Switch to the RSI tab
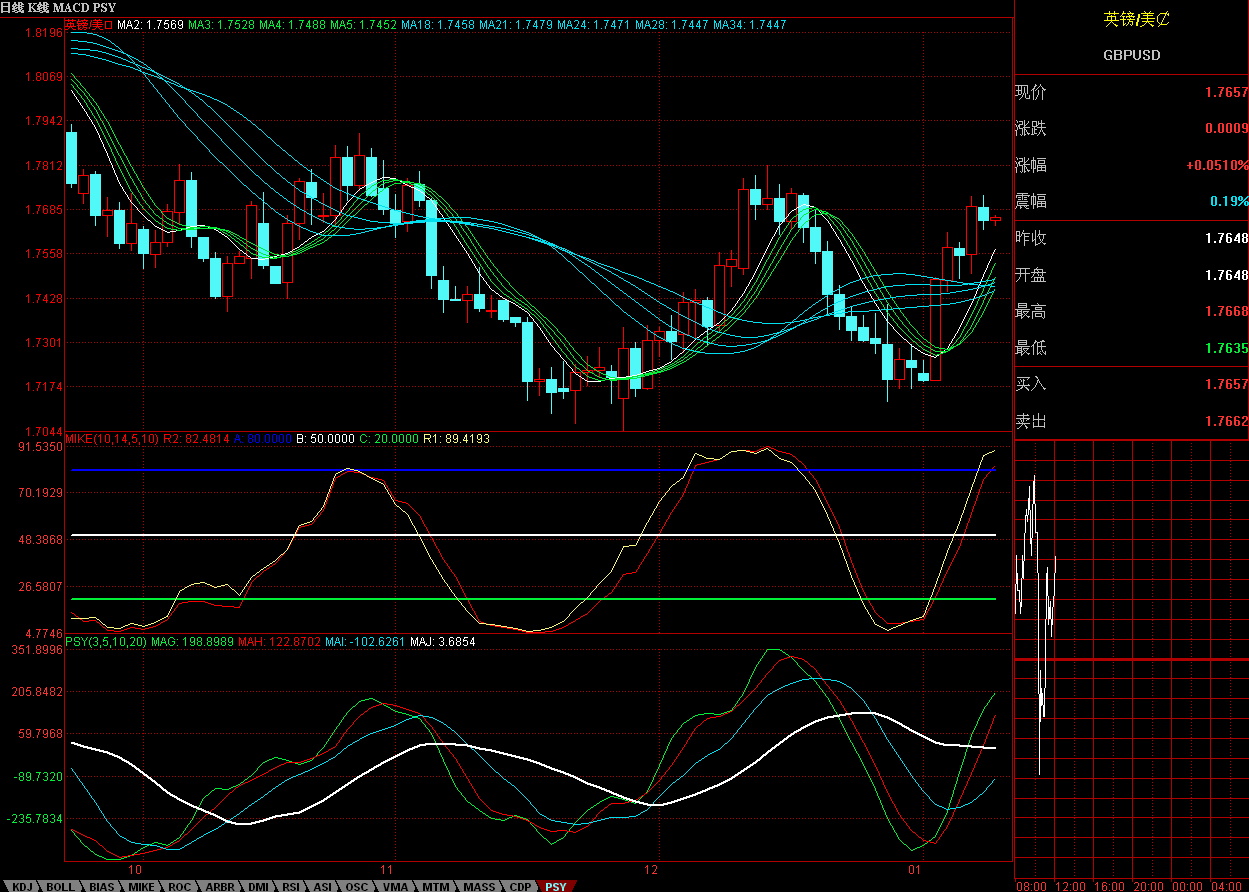The height and width of the screenshot is (892, 1249). click(291, 886)
